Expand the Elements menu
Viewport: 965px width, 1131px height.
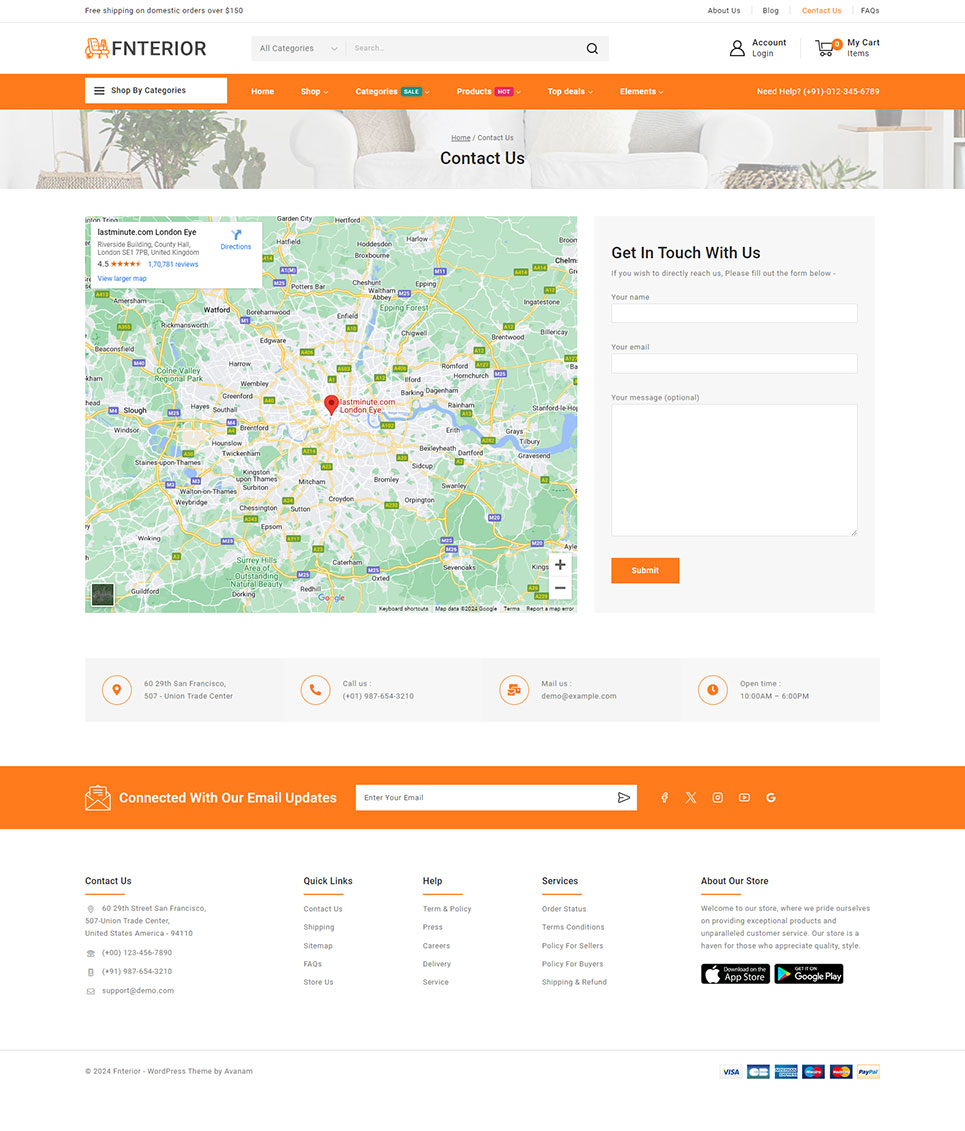(x=641, y=92)
